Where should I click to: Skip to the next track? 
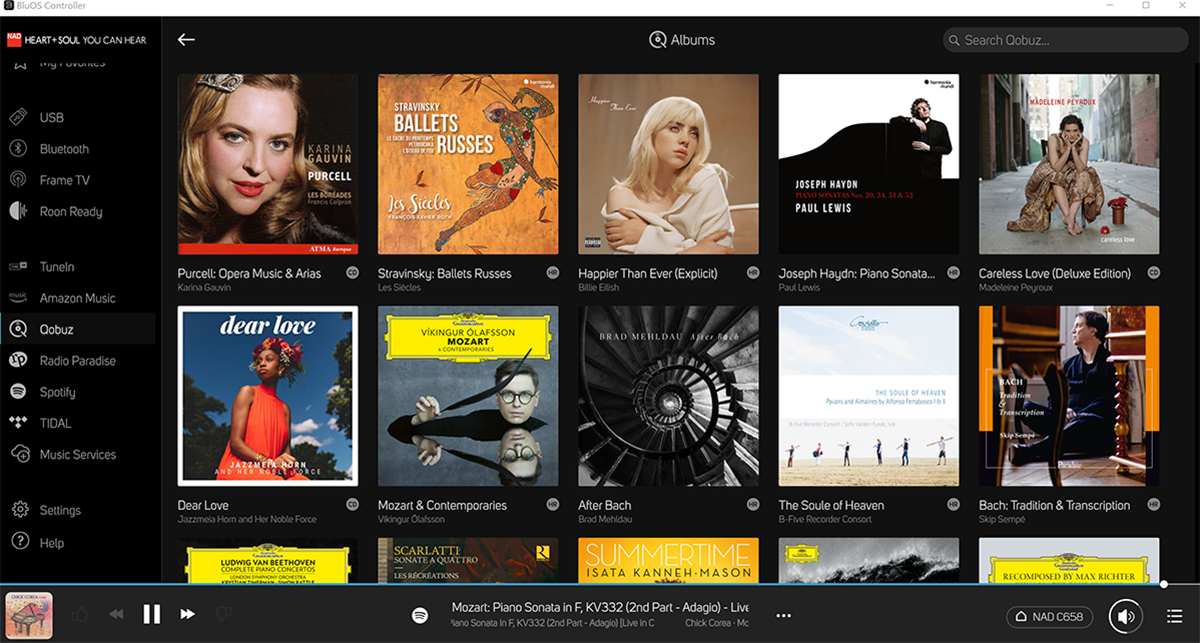coord(187,614)
